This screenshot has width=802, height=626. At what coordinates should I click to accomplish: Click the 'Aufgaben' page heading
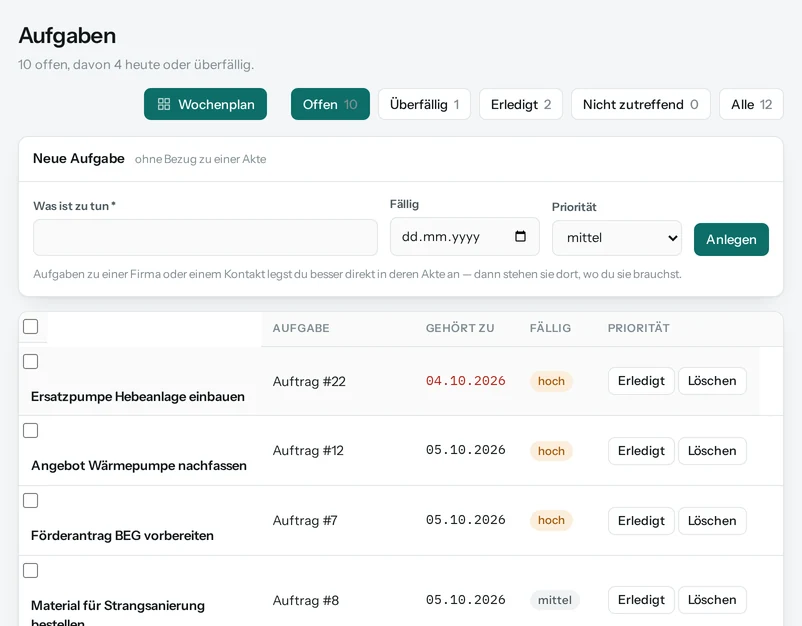[x=68, y=36]
